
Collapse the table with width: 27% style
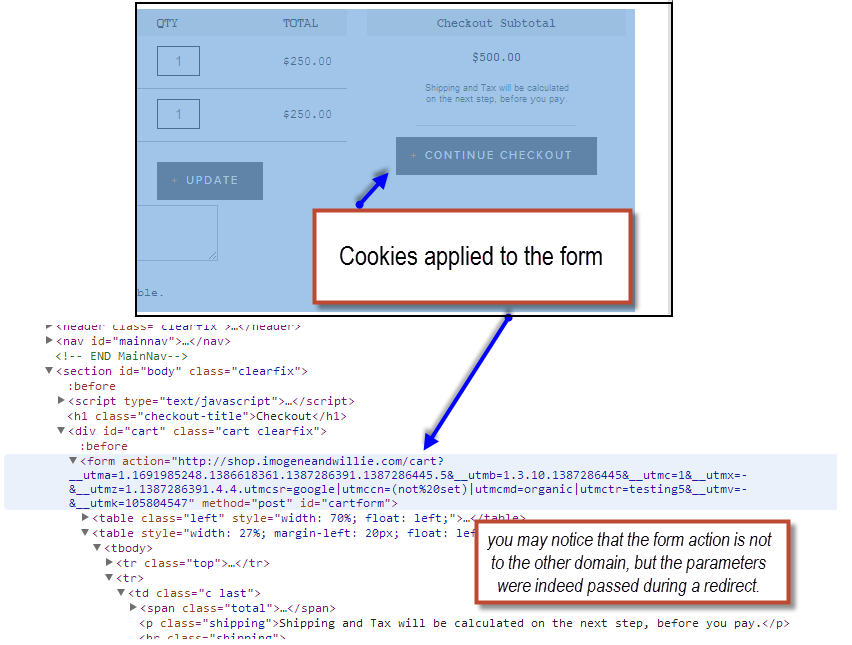(85, 533)
